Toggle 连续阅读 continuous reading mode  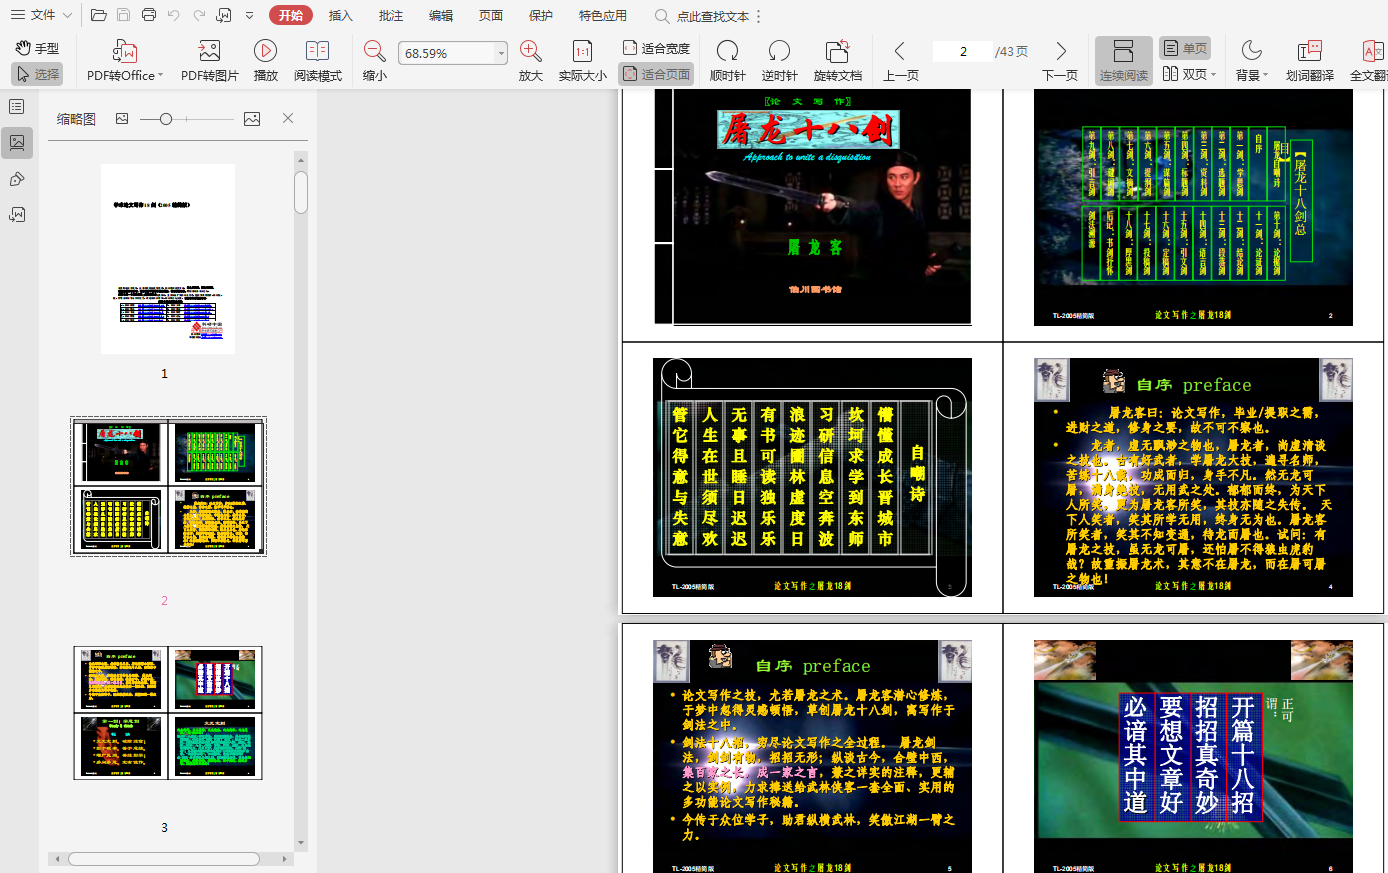[1123, 60]
